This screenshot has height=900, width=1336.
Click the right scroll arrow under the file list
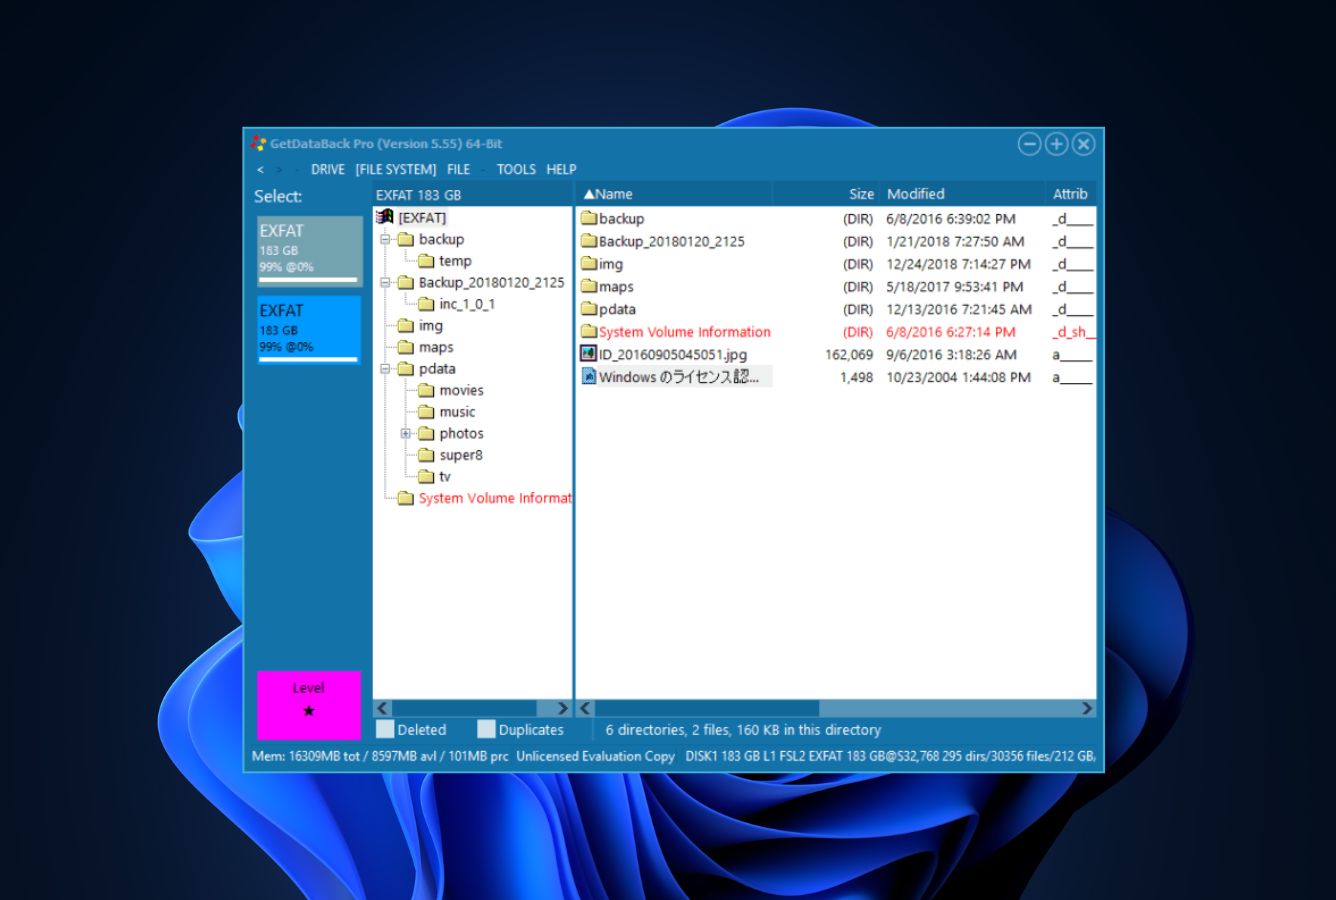pyautogui.click(x=1087, y=708)
